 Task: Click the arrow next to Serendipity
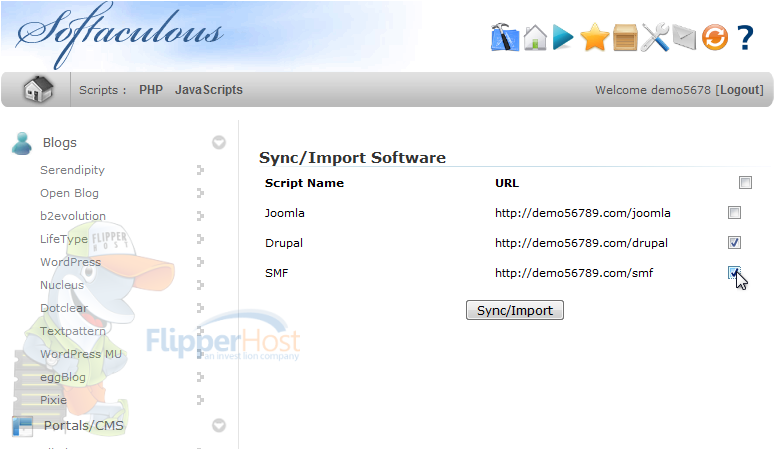tap(200, 170)
